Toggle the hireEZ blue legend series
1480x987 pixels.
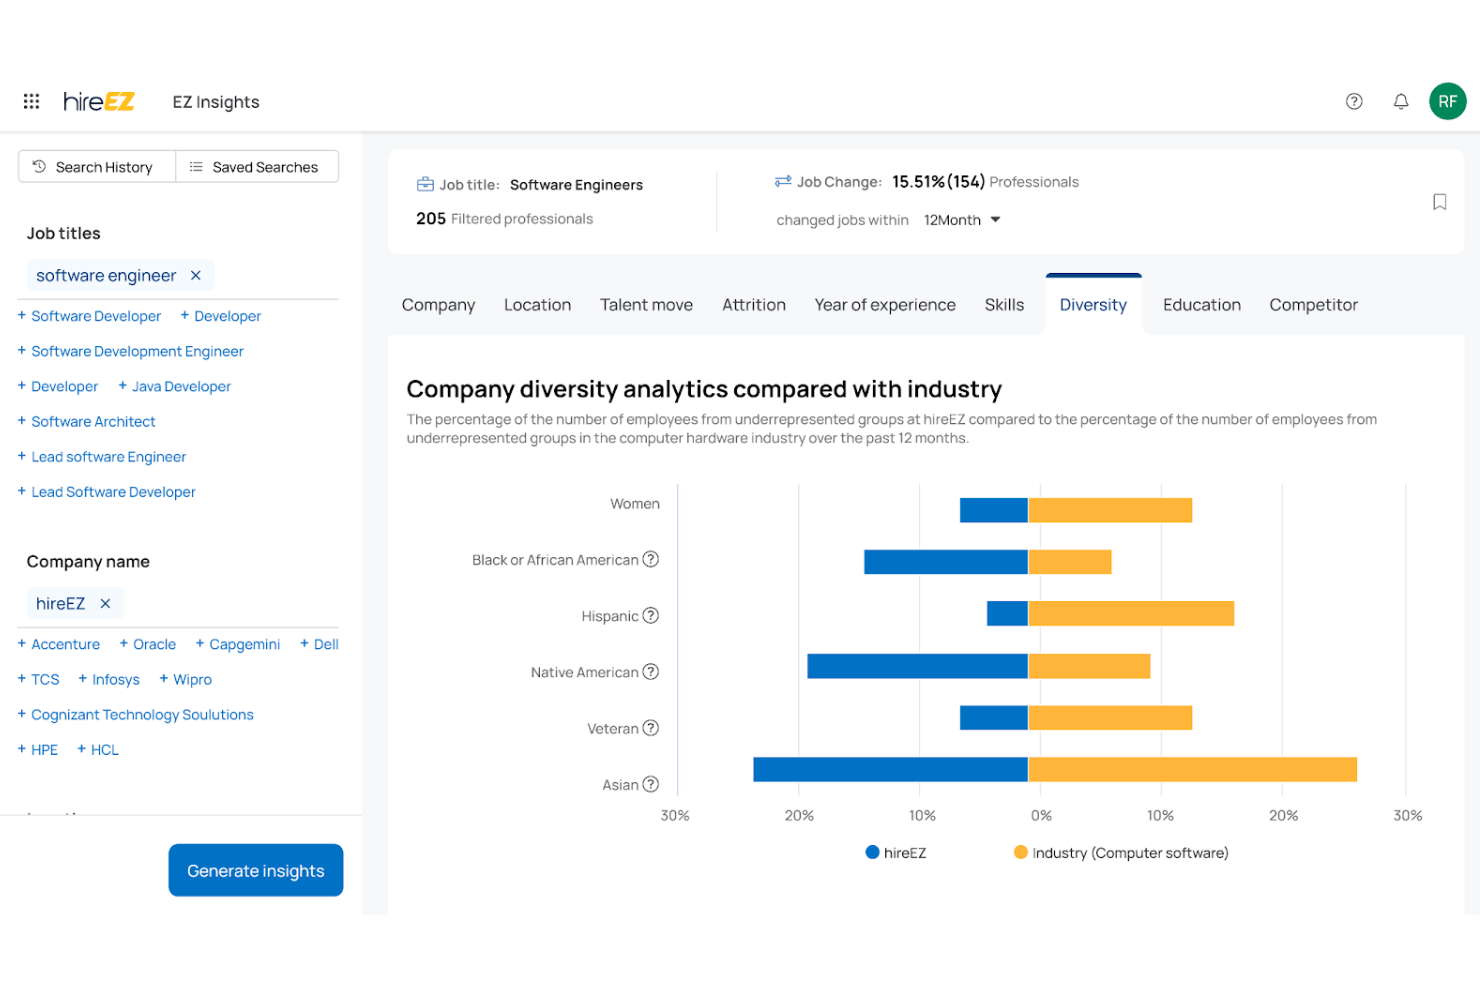coord(896,852)
